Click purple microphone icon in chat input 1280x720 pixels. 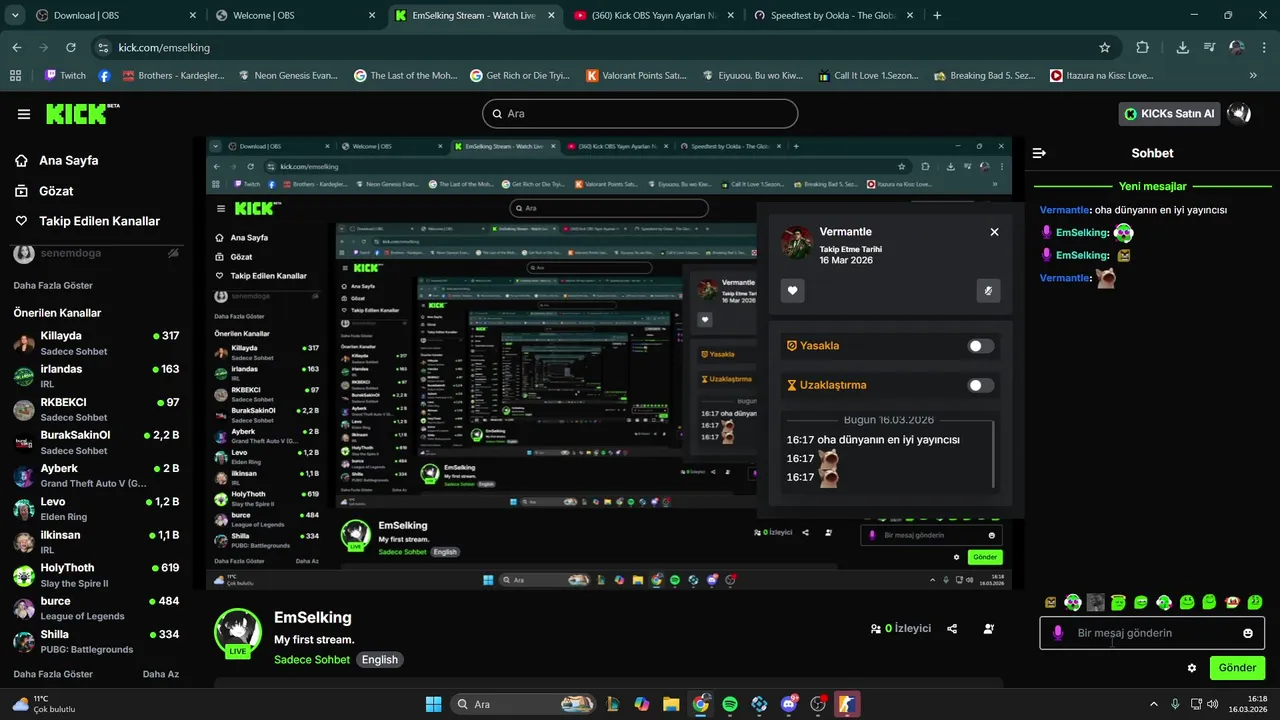point(1058,633)
